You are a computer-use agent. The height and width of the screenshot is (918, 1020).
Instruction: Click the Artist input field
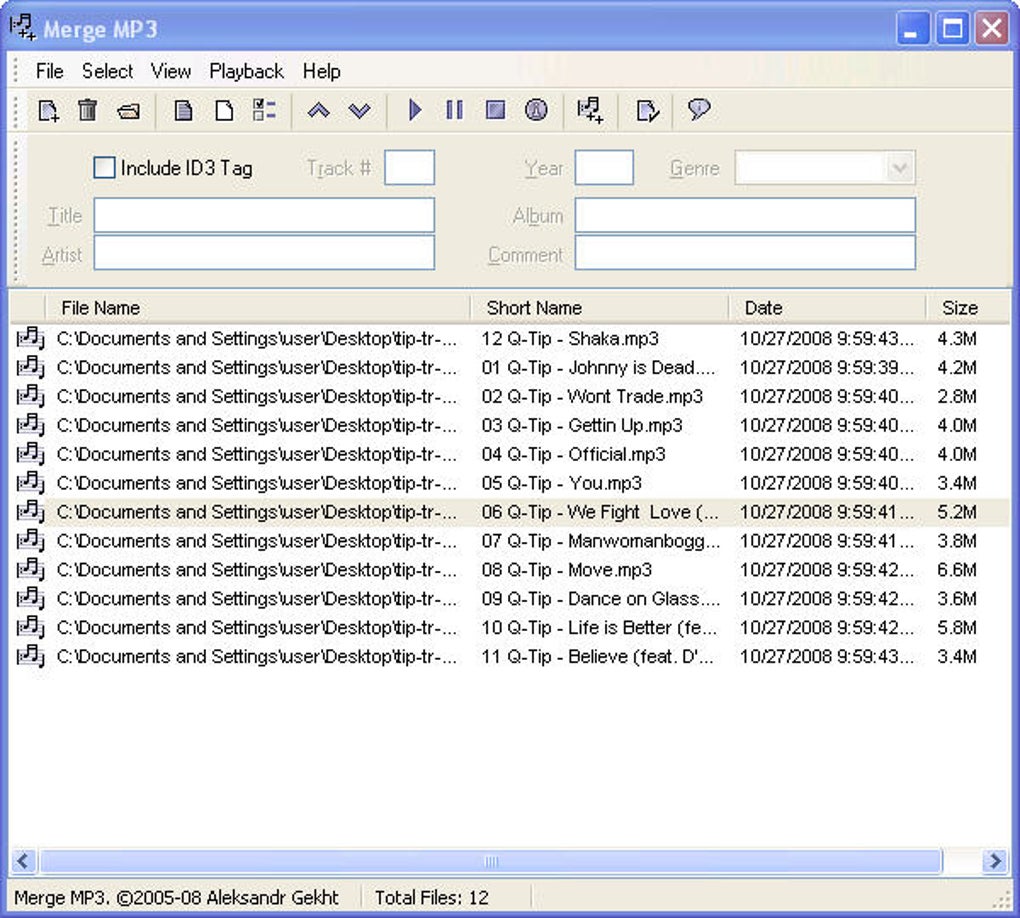[x=264, y=252]
